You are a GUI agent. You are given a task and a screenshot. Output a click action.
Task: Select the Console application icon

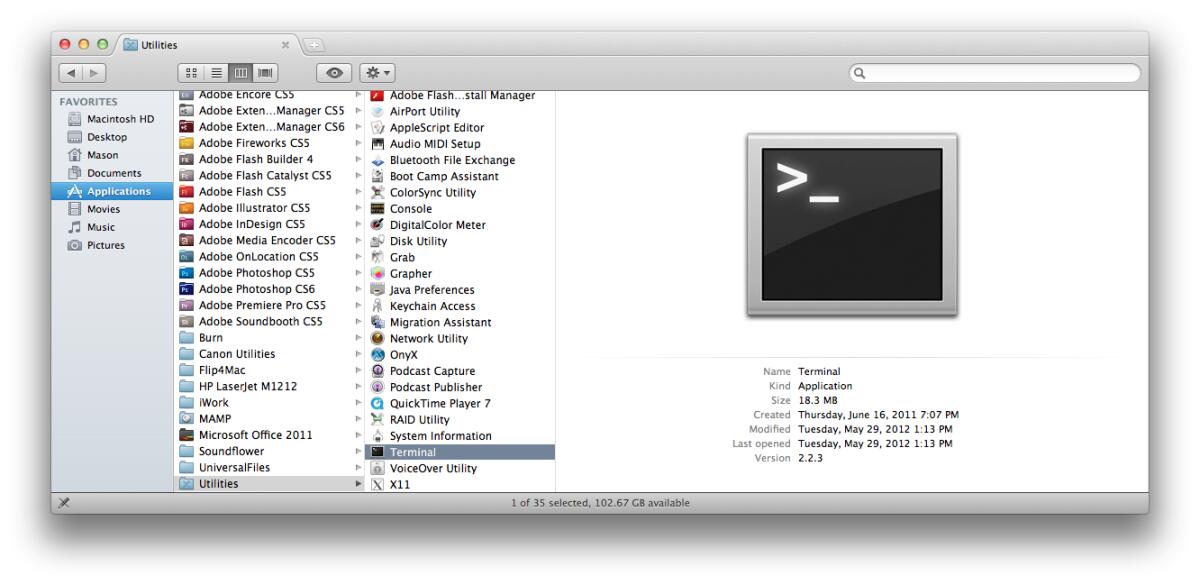tap(376, 208)
